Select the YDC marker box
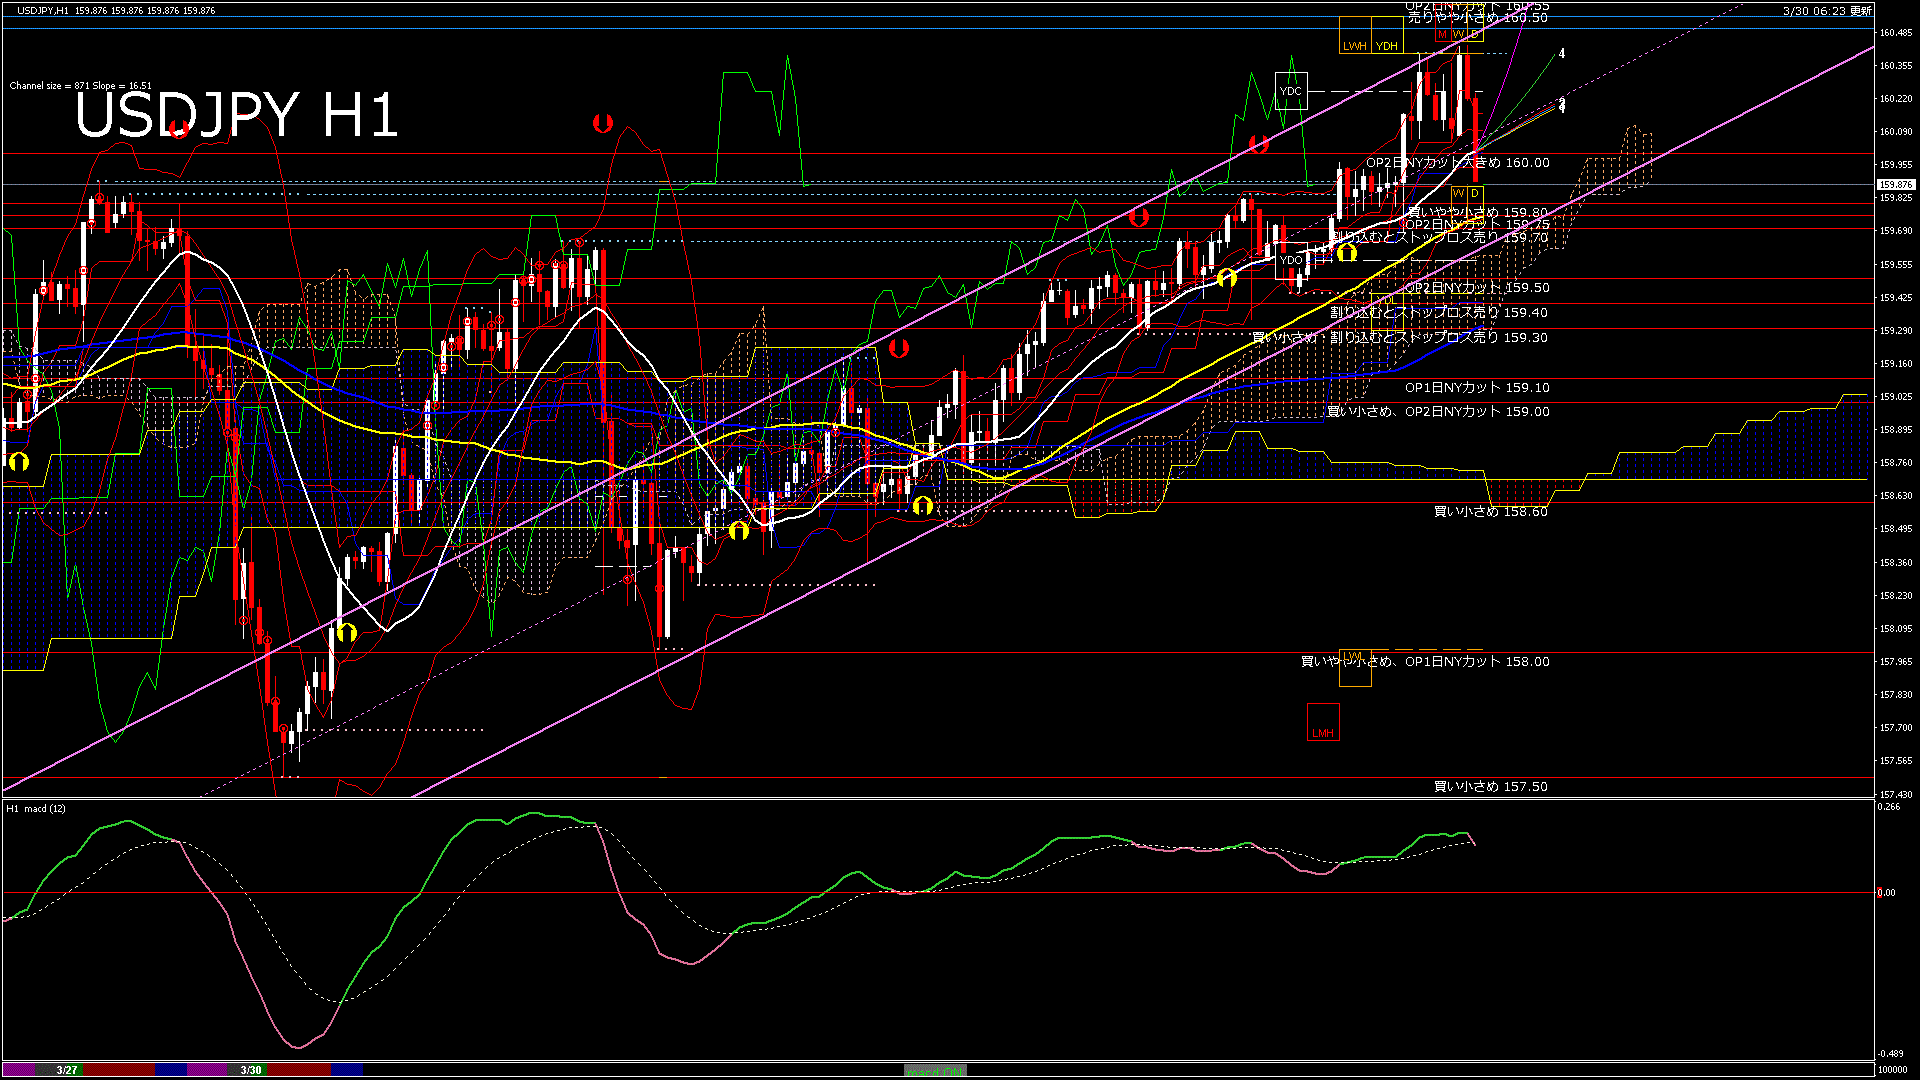1920x1080 pixels. 1291,91
